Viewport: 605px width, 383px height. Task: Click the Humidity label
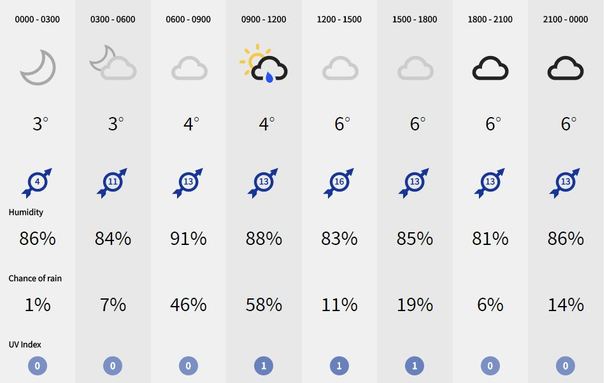(26, 212)
